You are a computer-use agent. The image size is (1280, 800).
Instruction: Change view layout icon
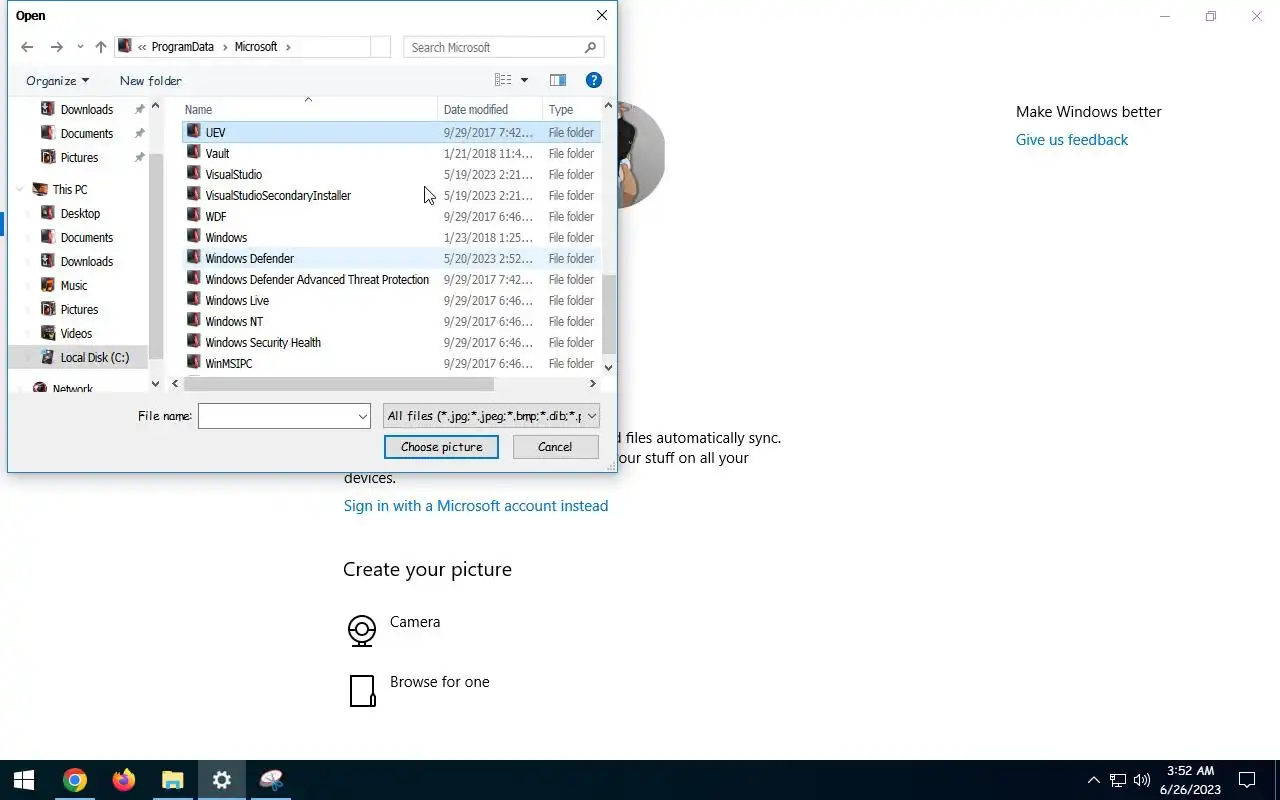click(x=503, y=80)
